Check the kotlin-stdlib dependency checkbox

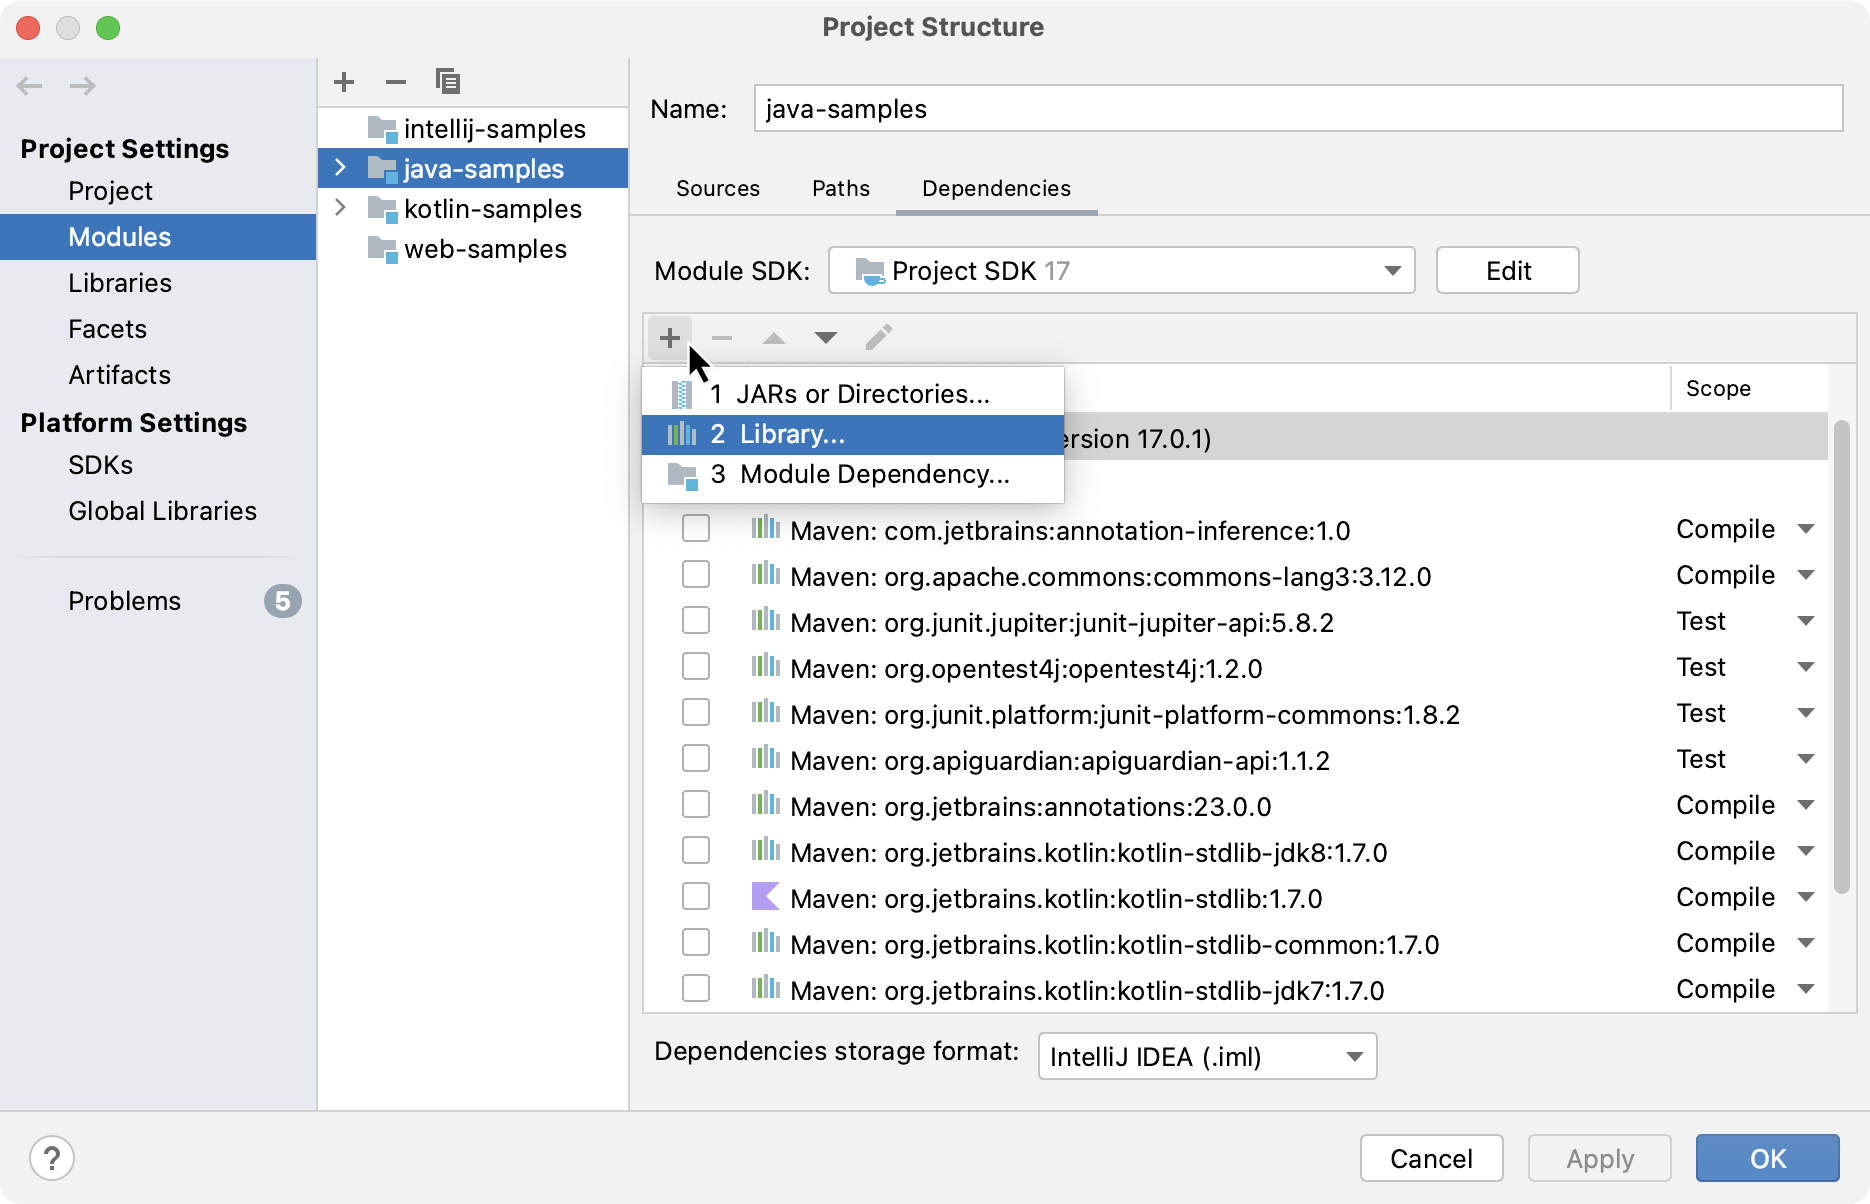[696, 897]
